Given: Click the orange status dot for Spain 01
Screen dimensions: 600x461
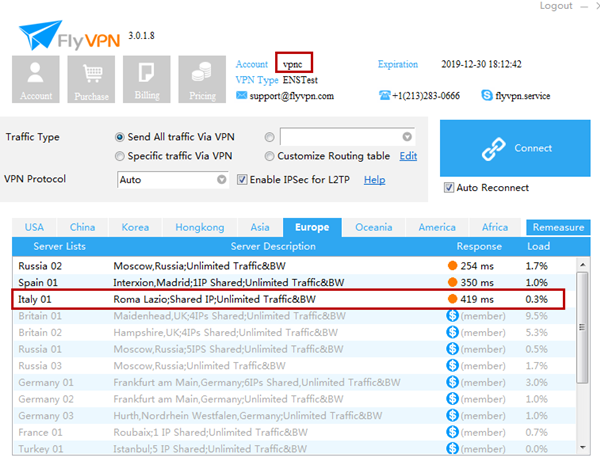Looking at the screenshot, I should click(452, 282).
